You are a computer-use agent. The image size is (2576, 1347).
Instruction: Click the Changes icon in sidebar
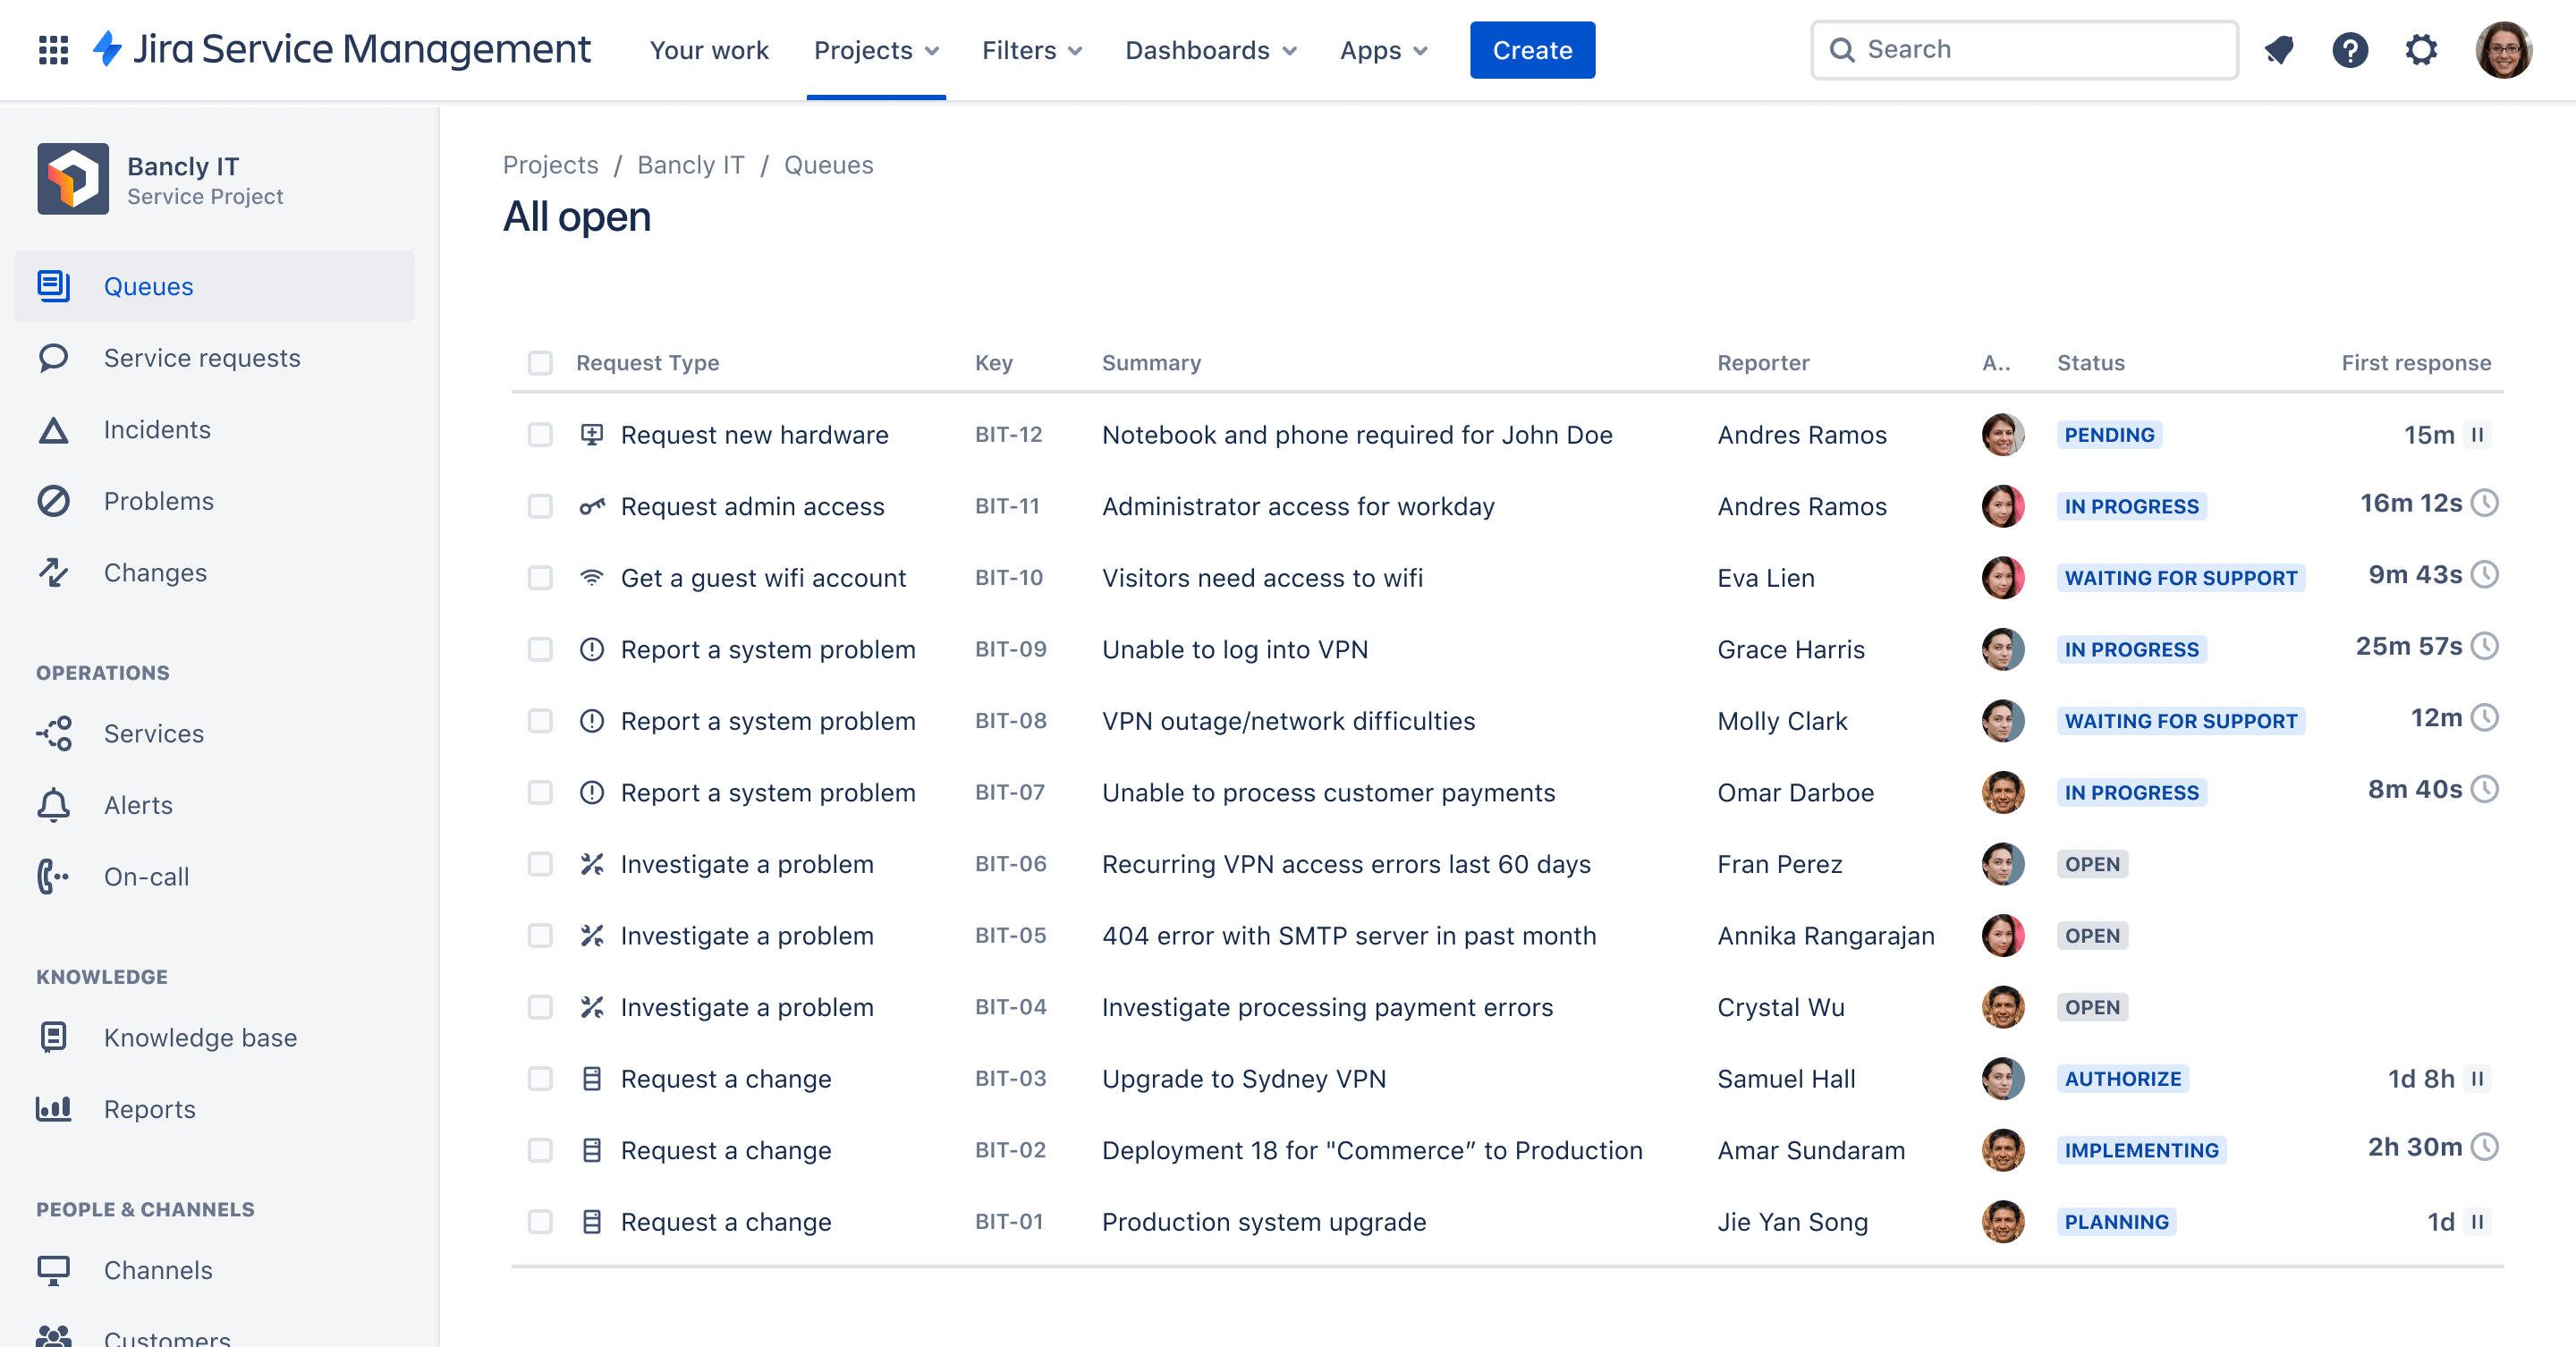click(x=55, y=571)
